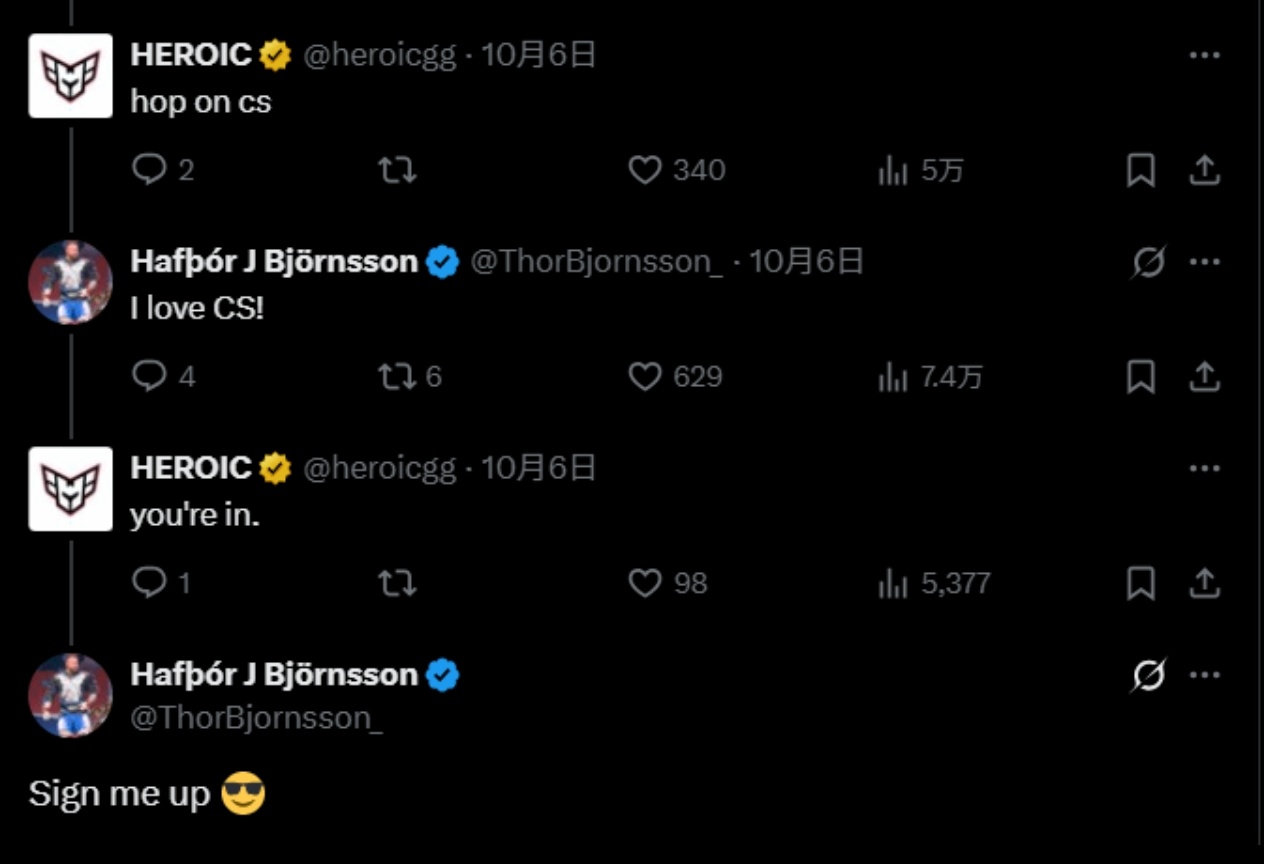Open more options on "you're in." tweet
Image resolution: width=1264 pixels, height=864 pixels.
click(x=1205, y=468)
